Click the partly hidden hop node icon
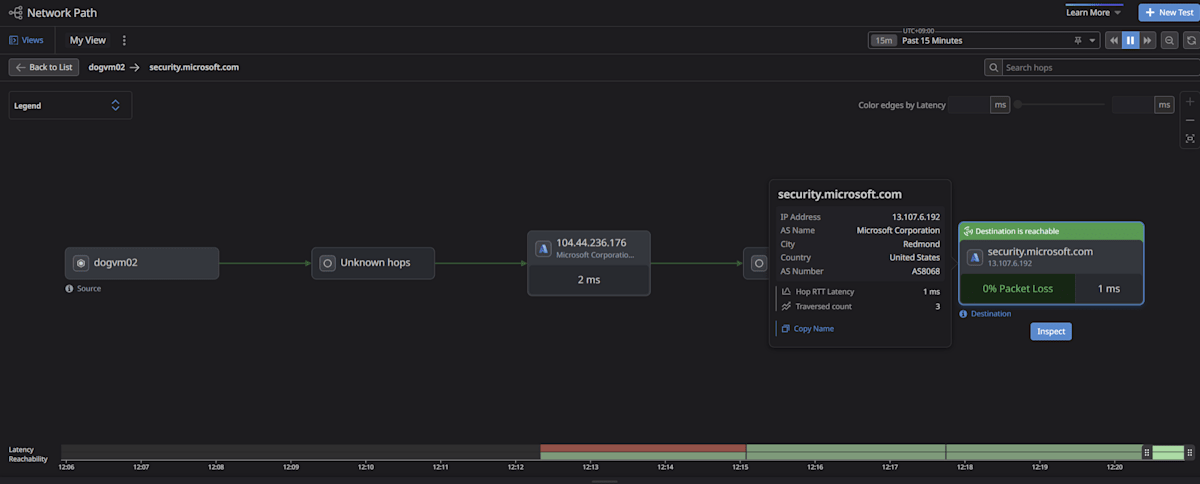The width and height of the screenshot is (1200, 484). coord(759,263)
